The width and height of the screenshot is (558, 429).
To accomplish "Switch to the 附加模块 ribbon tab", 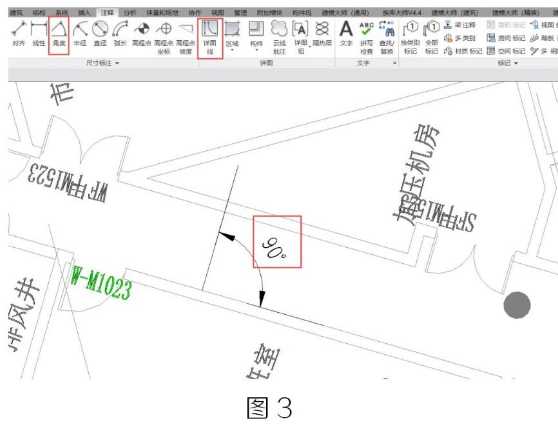I will click(x=269, y=12).
